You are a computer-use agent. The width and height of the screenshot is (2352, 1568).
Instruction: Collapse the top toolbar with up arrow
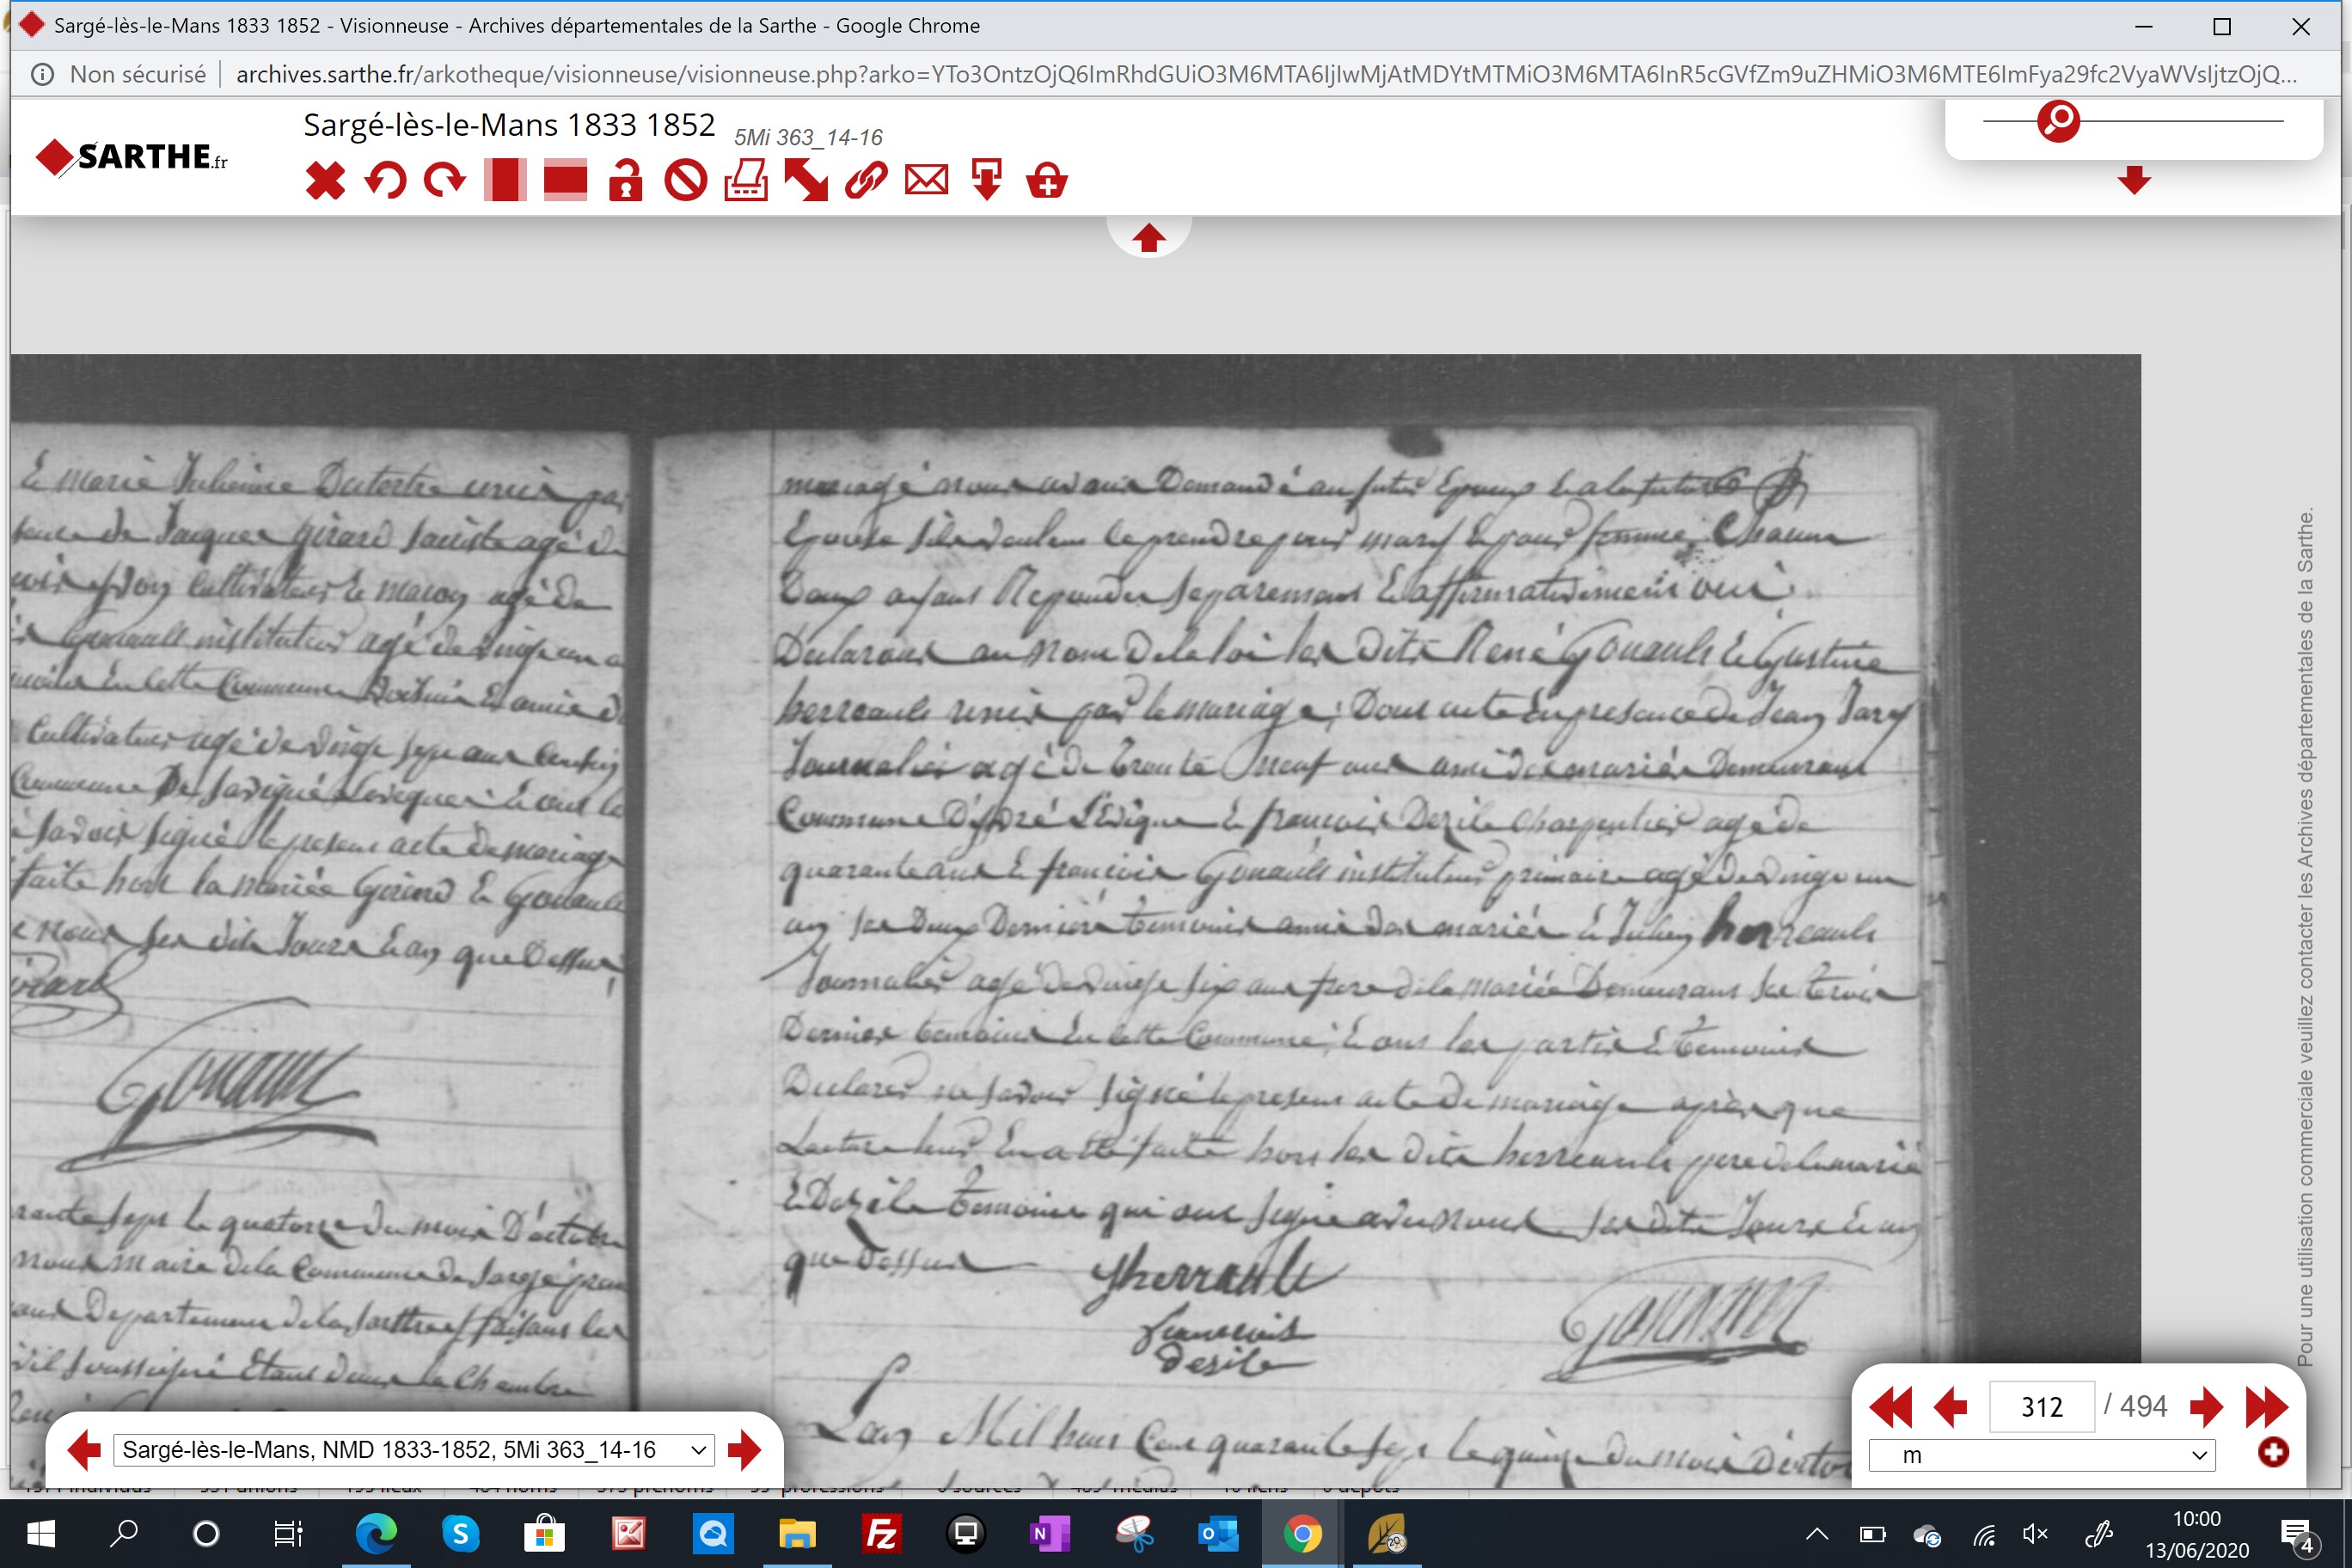pyautogui.click(x=1148, y=238)
